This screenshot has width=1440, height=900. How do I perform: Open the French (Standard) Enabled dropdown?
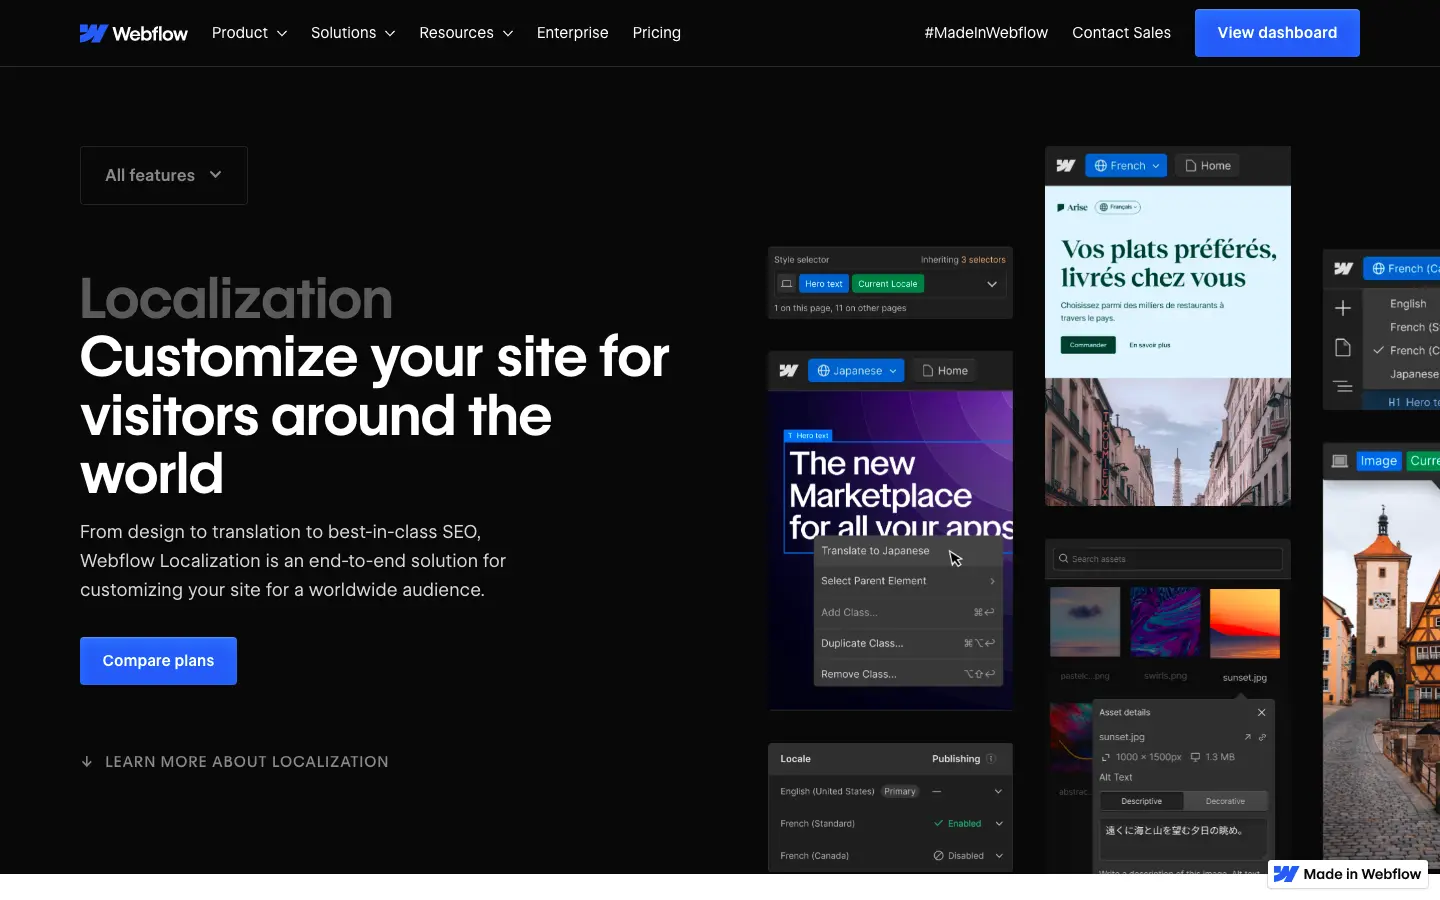[x=998, y=824]
